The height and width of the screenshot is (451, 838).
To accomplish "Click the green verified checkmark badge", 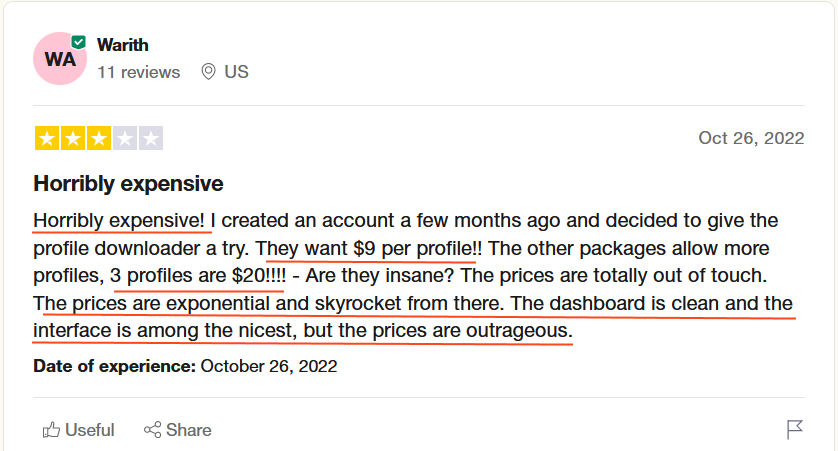I will [x=78, y=42].
